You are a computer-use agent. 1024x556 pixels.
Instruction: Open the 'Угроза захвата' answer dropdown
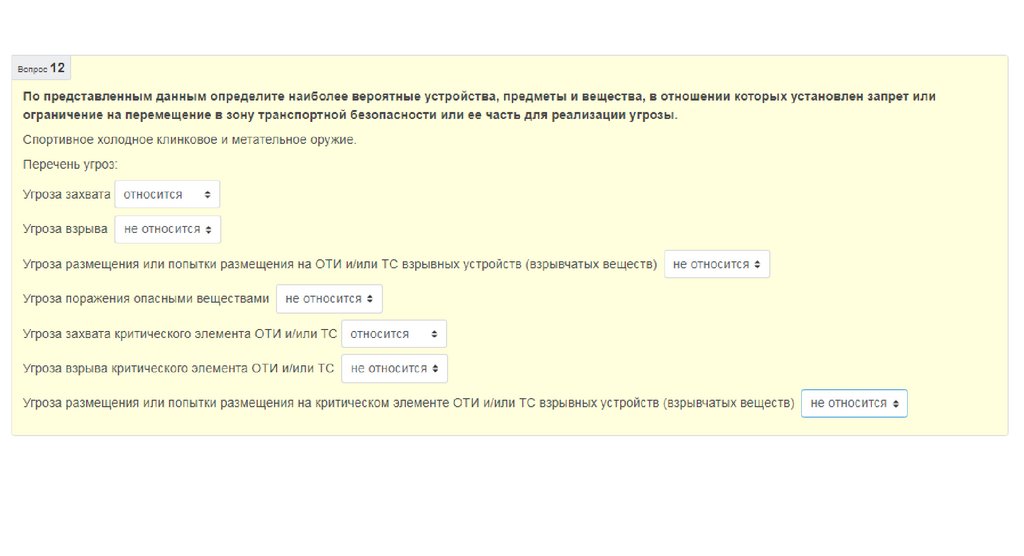coord(167,194)
